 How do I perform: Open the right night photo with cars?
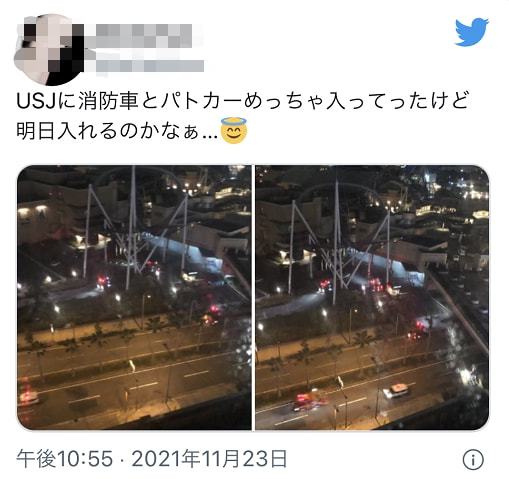click(x=372, y=297)
